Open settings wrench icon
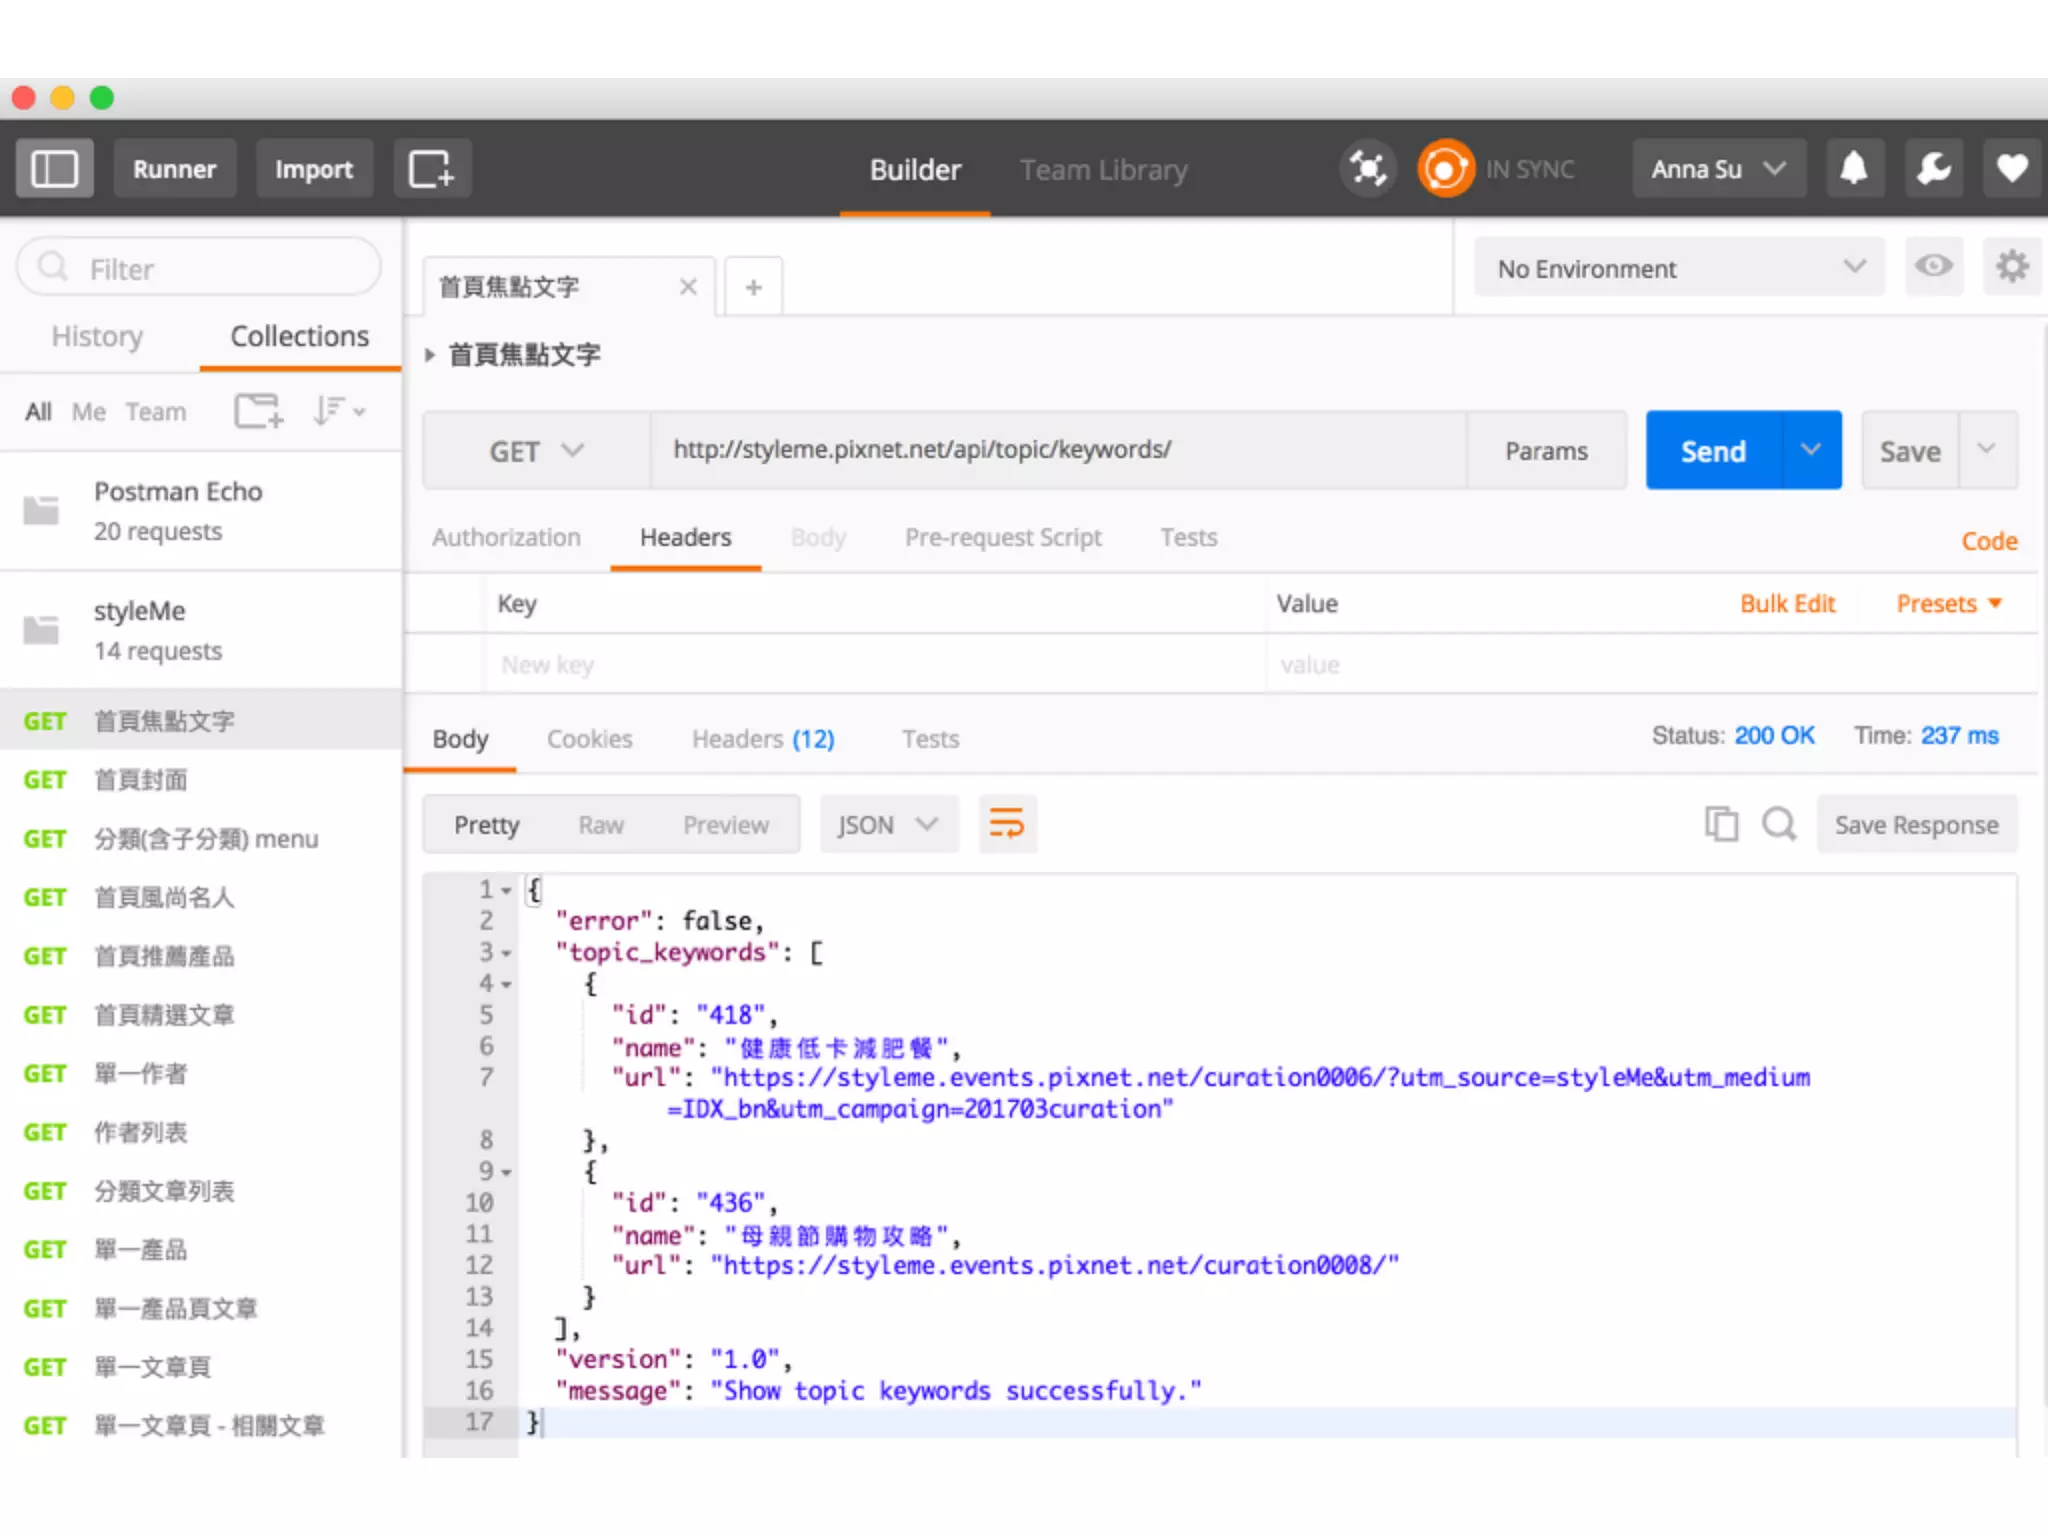The height and width of the screenshot is (1536, 2048). pos(1933,168)
